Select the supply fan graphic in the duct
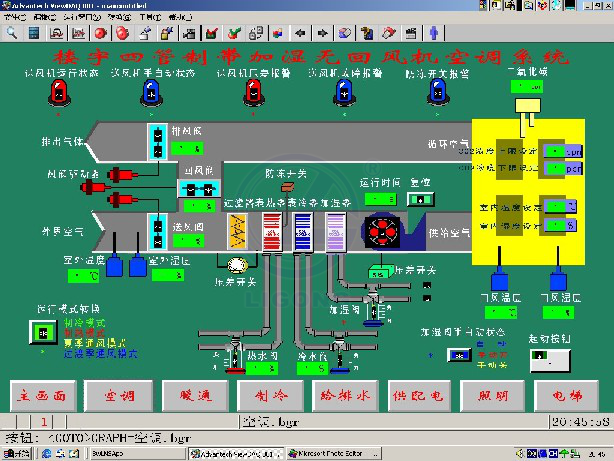Screen dimensions: 614x461 380,229
